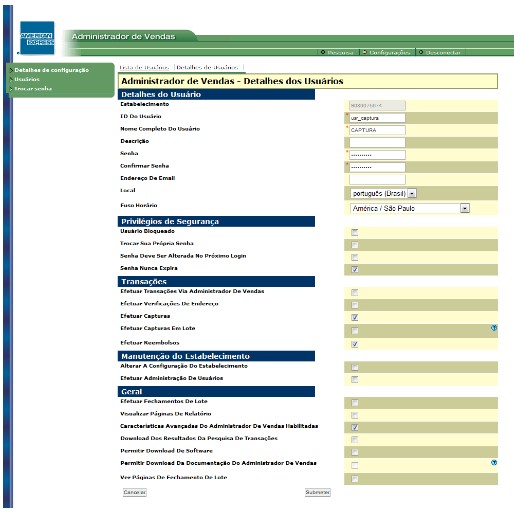Click the Detalhes do Usuário section header

click(216, 94)
